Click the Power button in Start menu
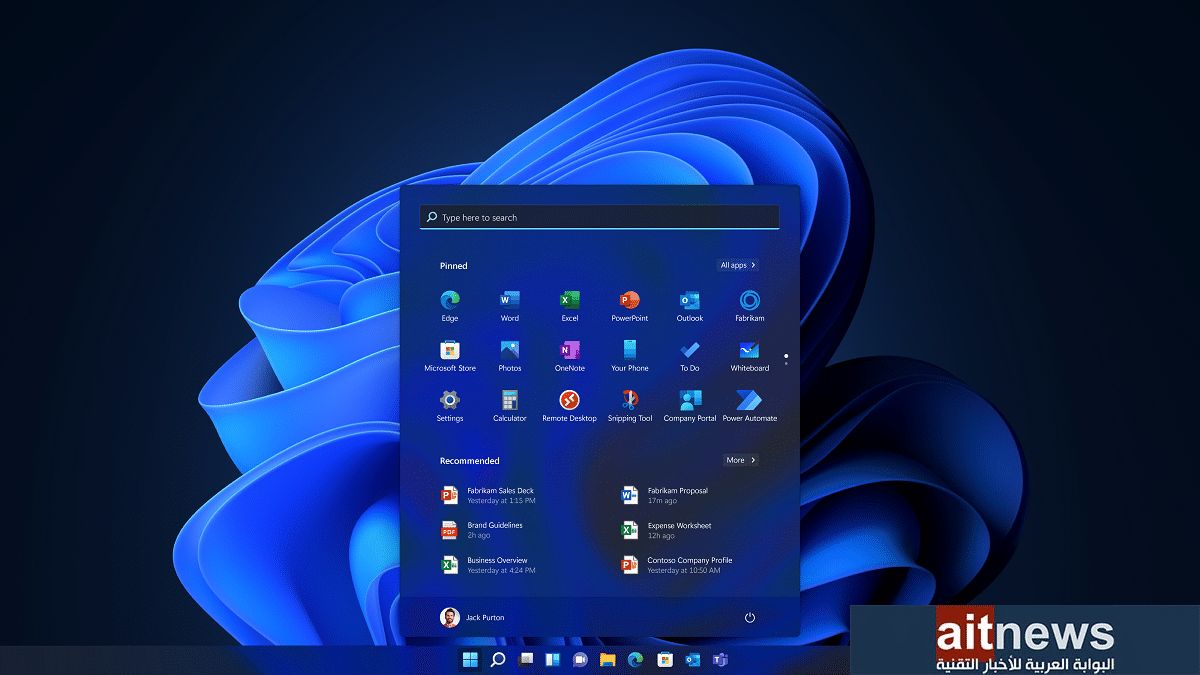1200x675 pixels. [750, 618]
